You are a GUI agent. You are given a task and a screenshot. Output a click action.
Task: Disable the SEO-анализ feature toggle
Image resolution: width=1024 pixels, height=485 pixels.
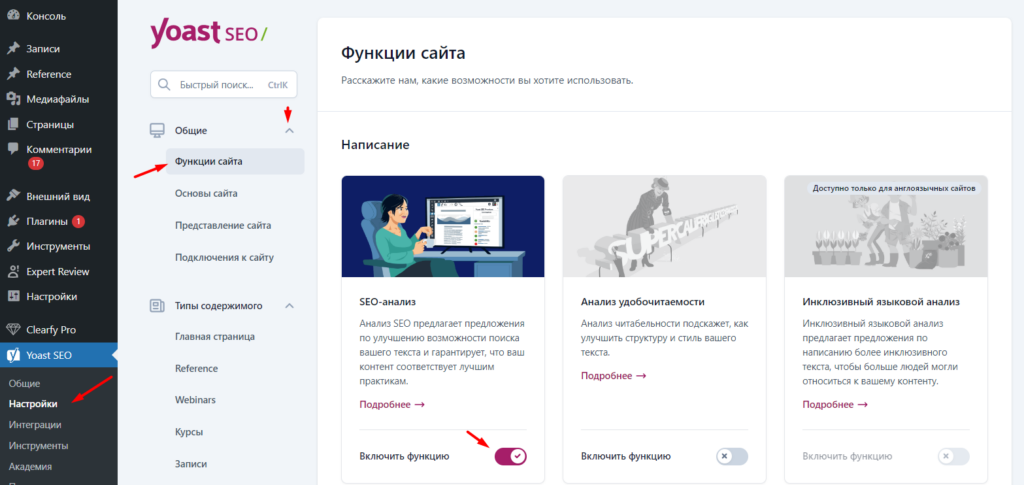(511, 456)
